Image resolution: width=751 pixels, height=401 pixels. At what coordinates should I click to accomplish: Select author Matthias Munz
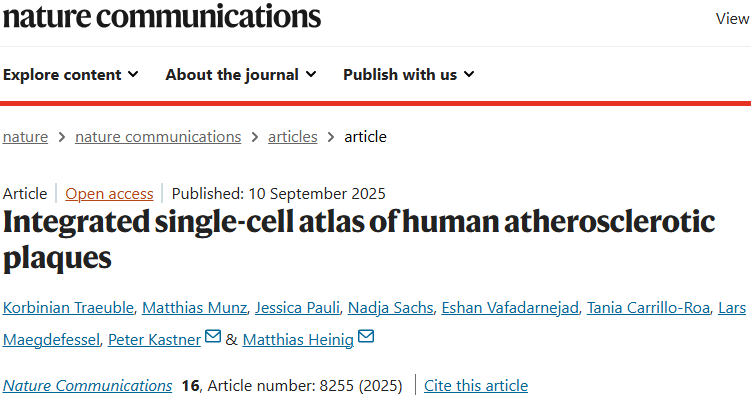195,307
